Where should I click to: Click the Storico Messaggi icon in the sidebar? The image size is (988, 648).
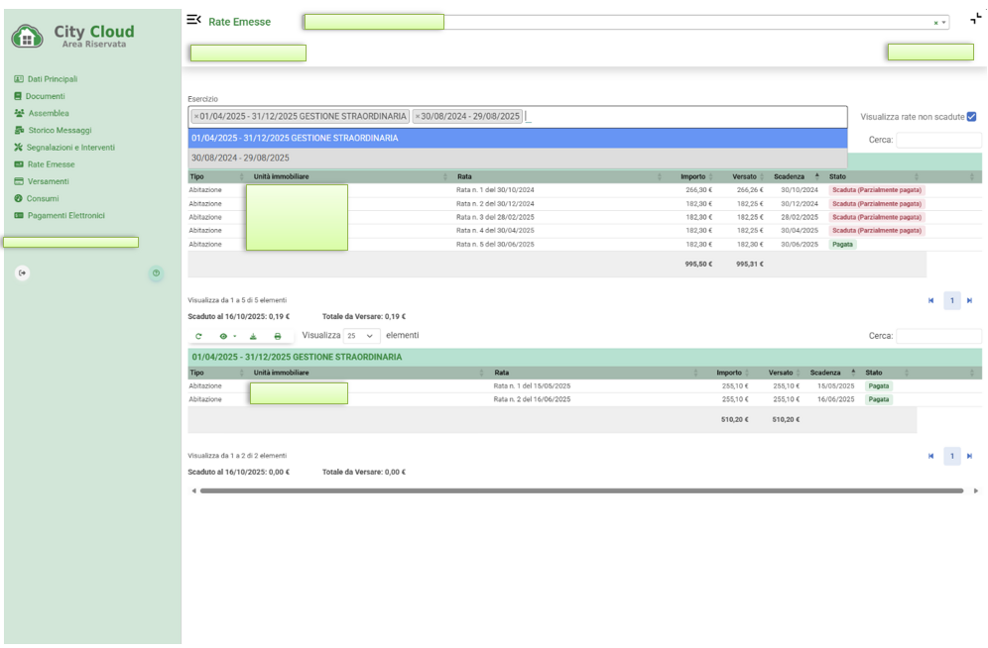[19, 130]
